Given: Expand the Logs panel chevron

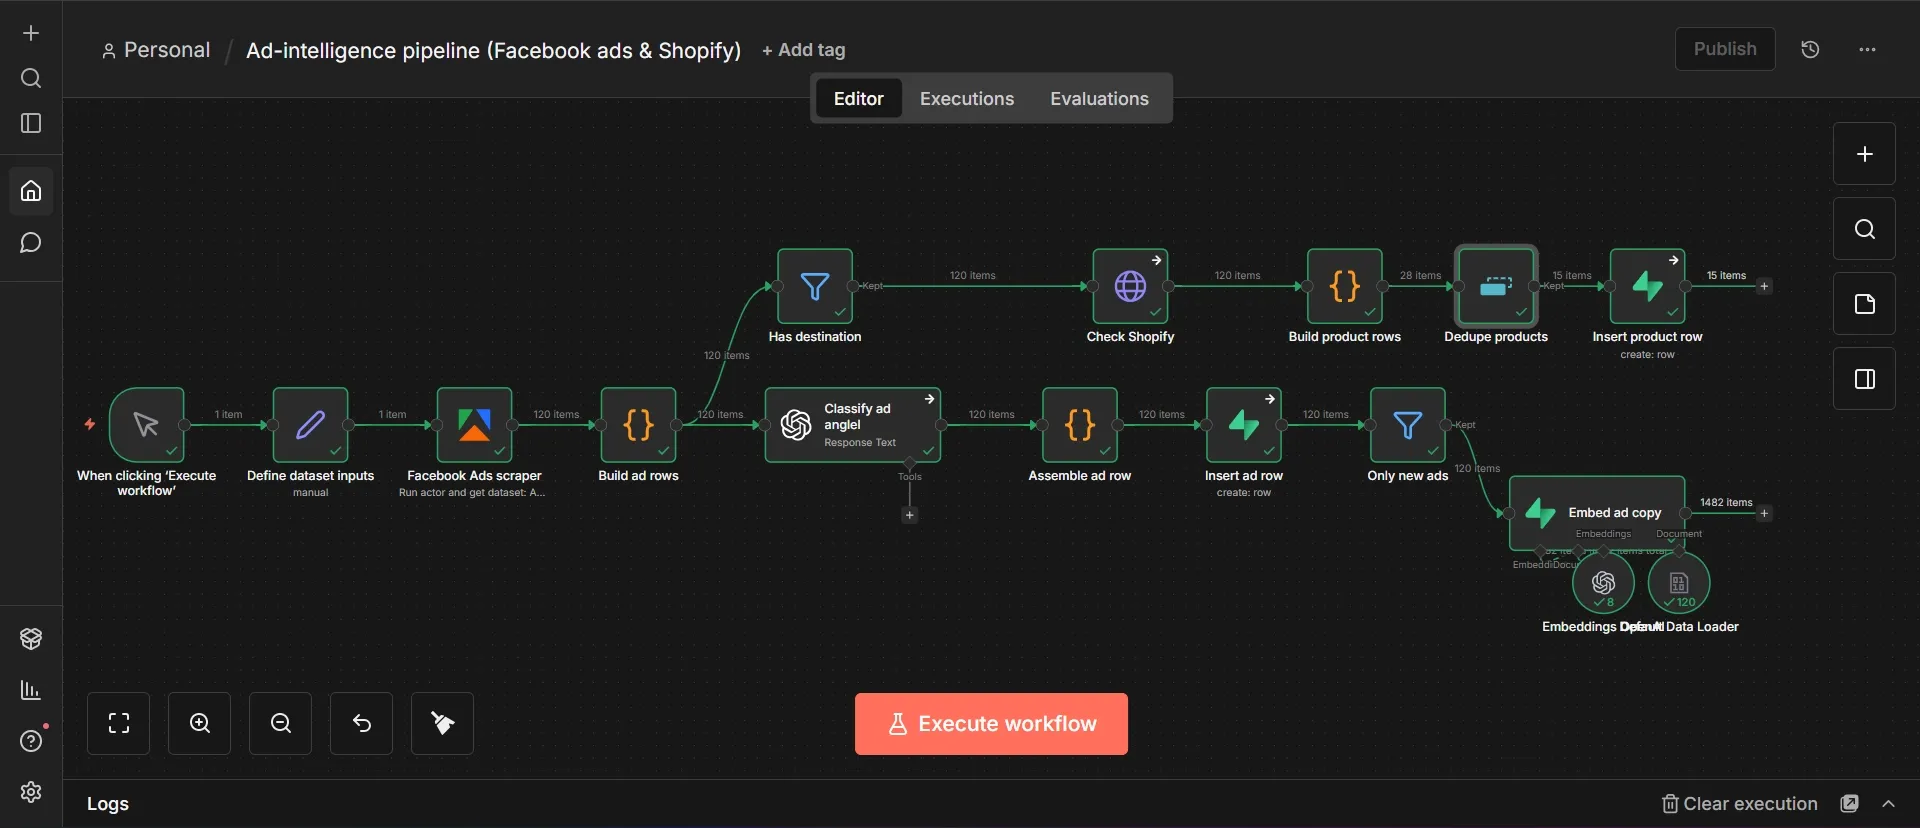Looking at the screenshot, I should [x=1888, y=804].
